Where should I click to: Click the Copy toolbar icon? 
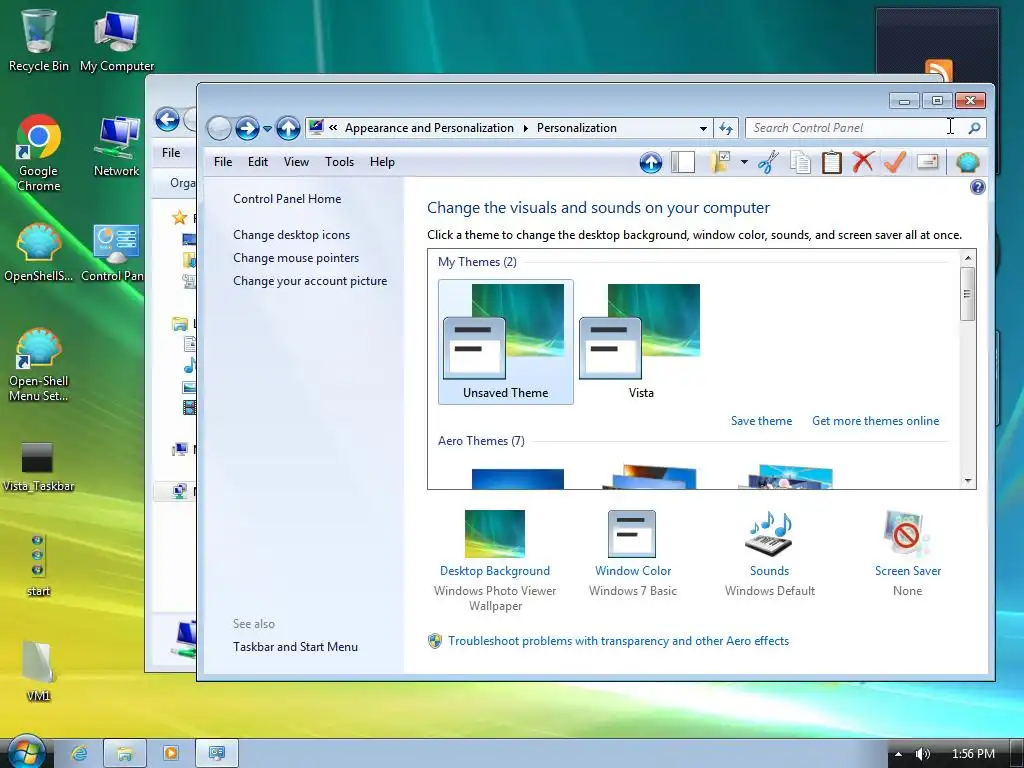point(800,162)
